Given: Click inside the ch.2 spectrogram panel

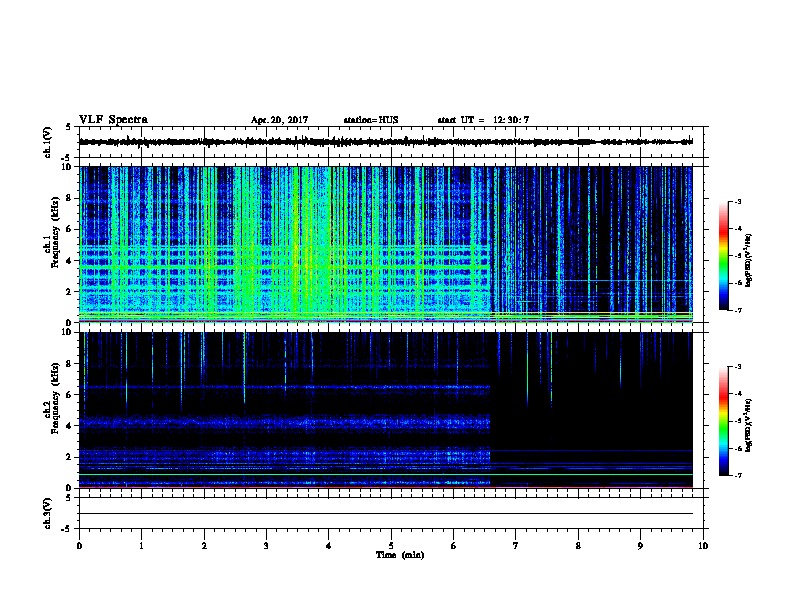Looking at the screenshot, I should click(385, 410).
